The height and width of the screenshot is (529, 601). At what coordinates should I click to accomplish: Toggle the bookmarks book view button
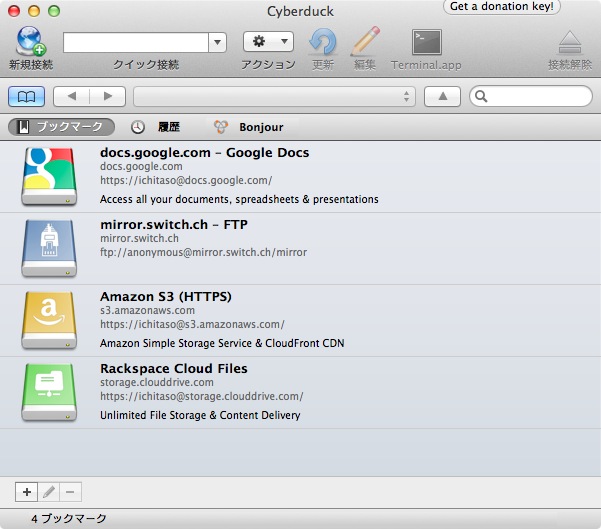point(26,96)
